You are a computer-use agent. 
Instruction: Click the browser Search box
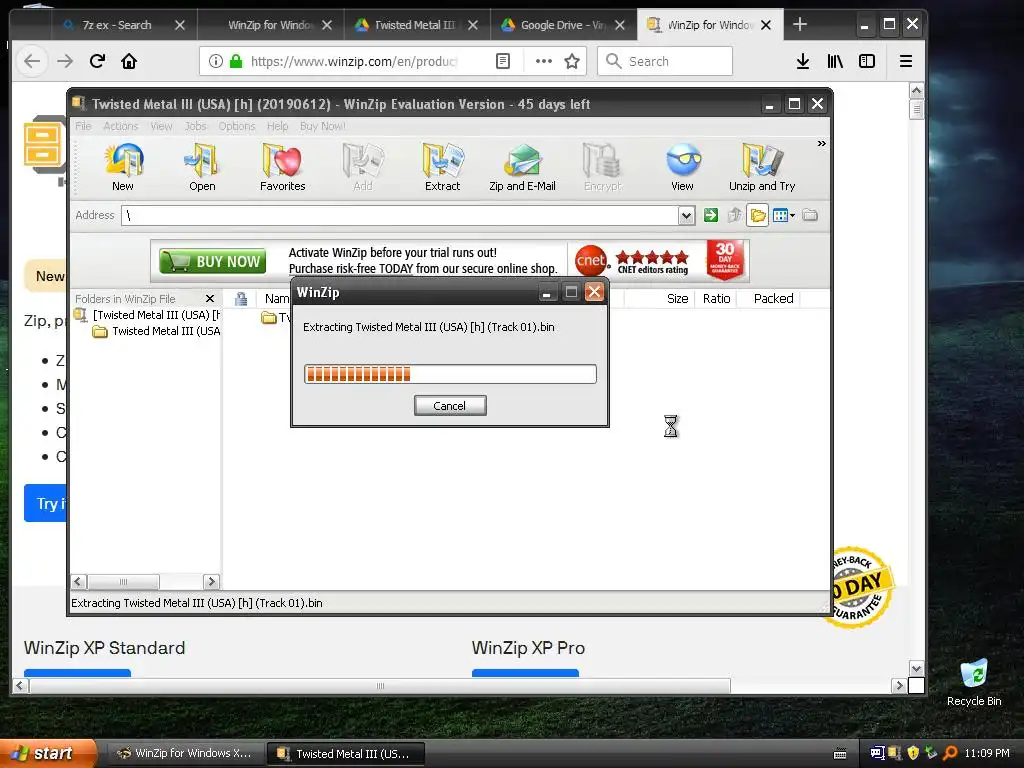[x=665, y=61]
